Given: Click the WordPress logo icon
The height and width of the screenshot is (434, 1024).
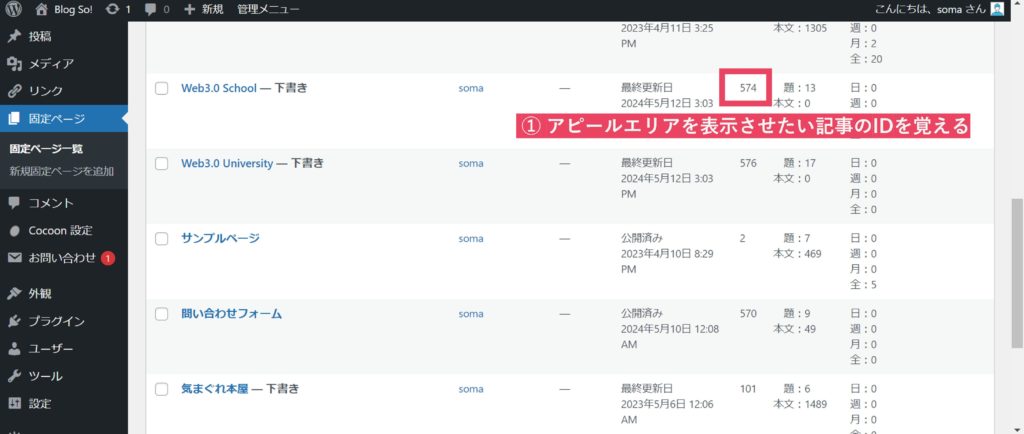Looking at the screenshot, I should 14,9.
